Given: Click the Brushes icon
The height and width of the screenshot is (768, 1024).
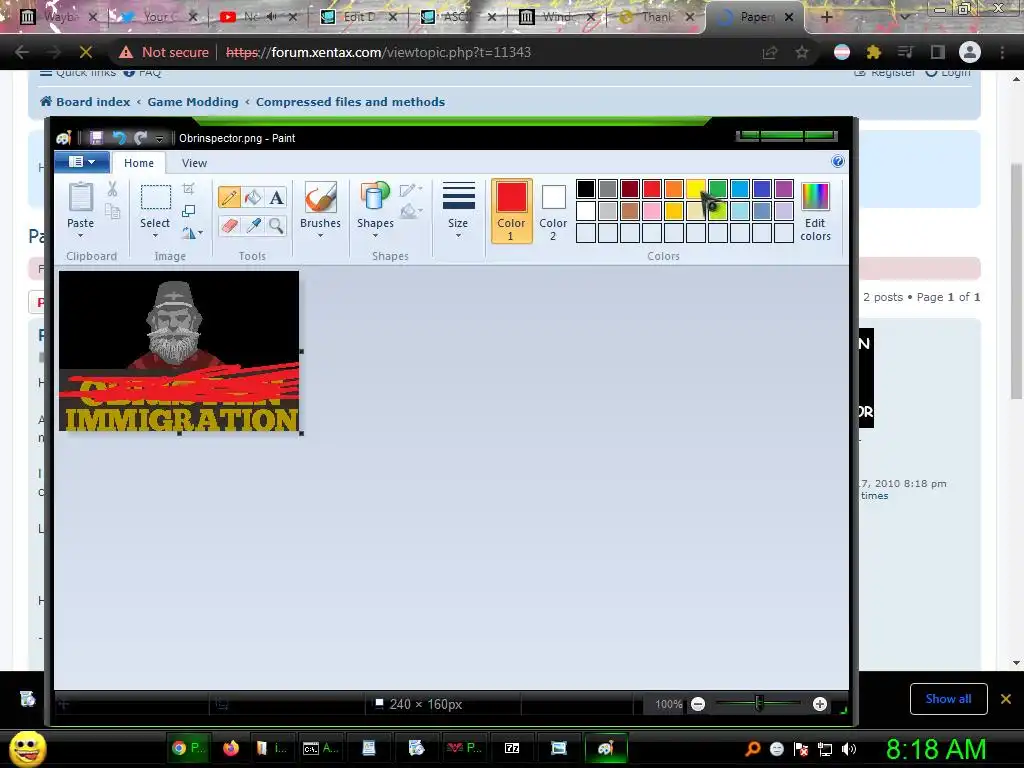Looking at the screenshot, I should click(321, 197).
